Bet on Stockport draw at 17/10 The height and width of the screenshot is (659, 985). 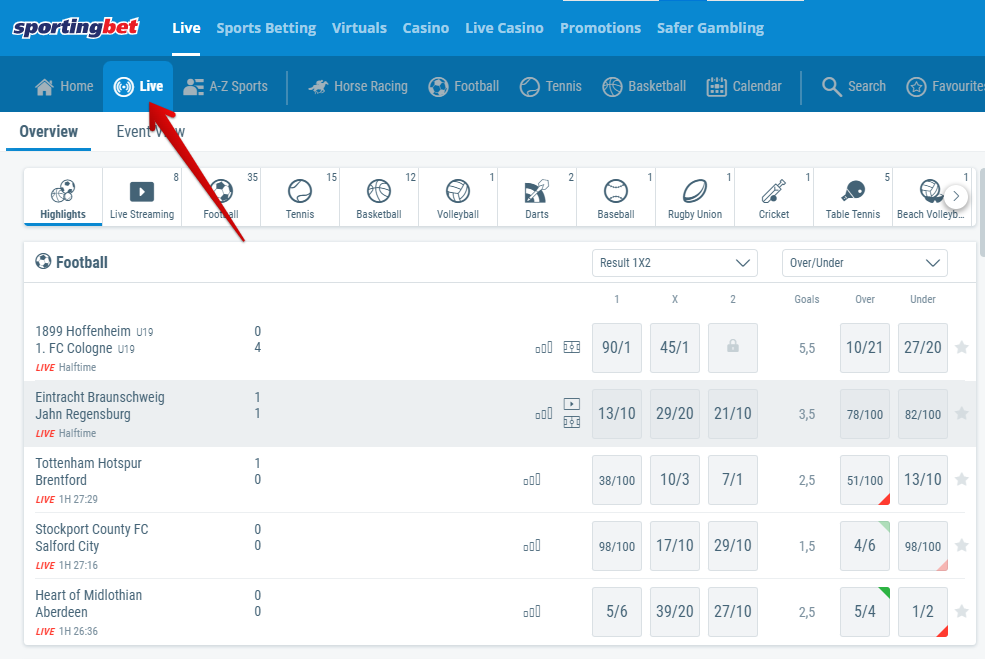tap(675, 546)
